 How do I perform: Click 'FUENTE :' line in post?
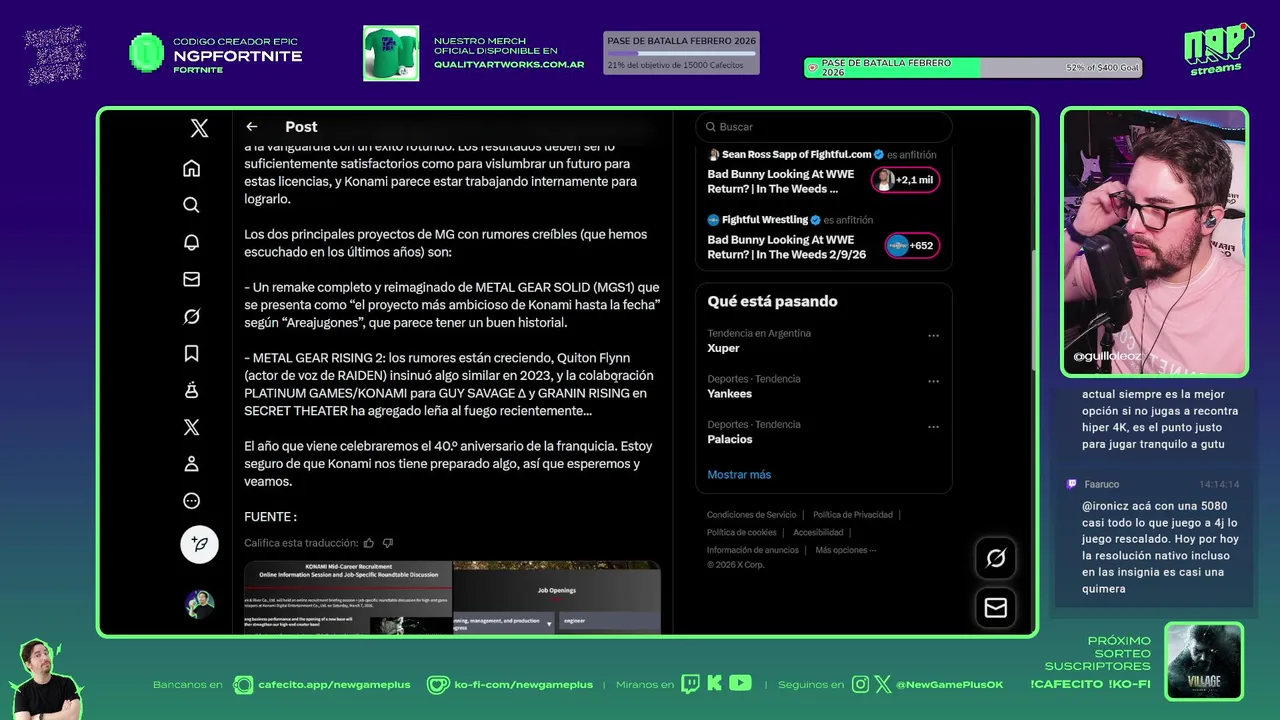pos(270,517)
